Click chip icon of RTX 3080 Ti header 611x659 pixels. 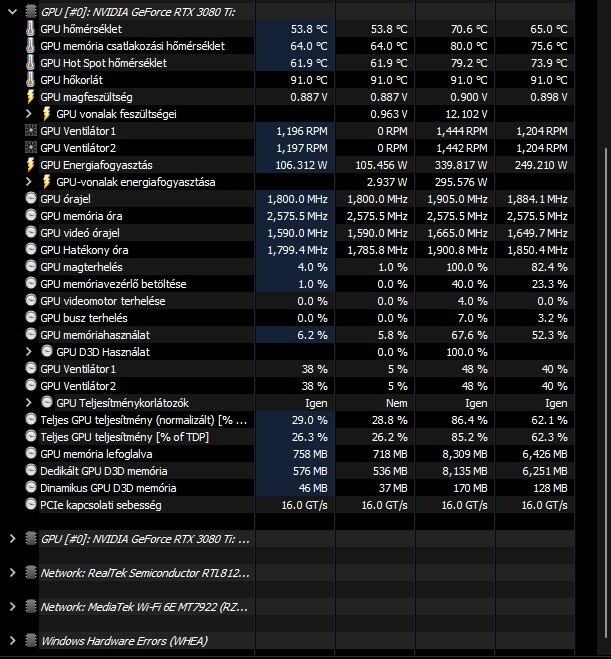click(x=31, y=11)
